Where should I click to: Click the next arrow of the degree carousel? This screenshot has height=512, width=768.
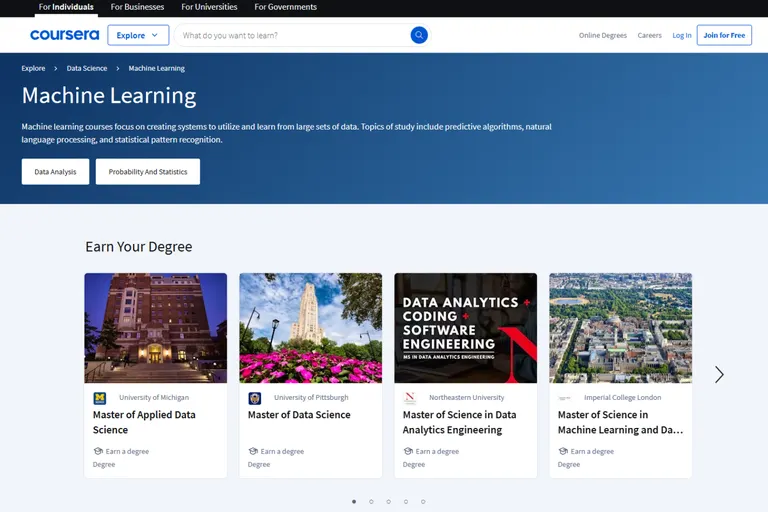point(719,374)
